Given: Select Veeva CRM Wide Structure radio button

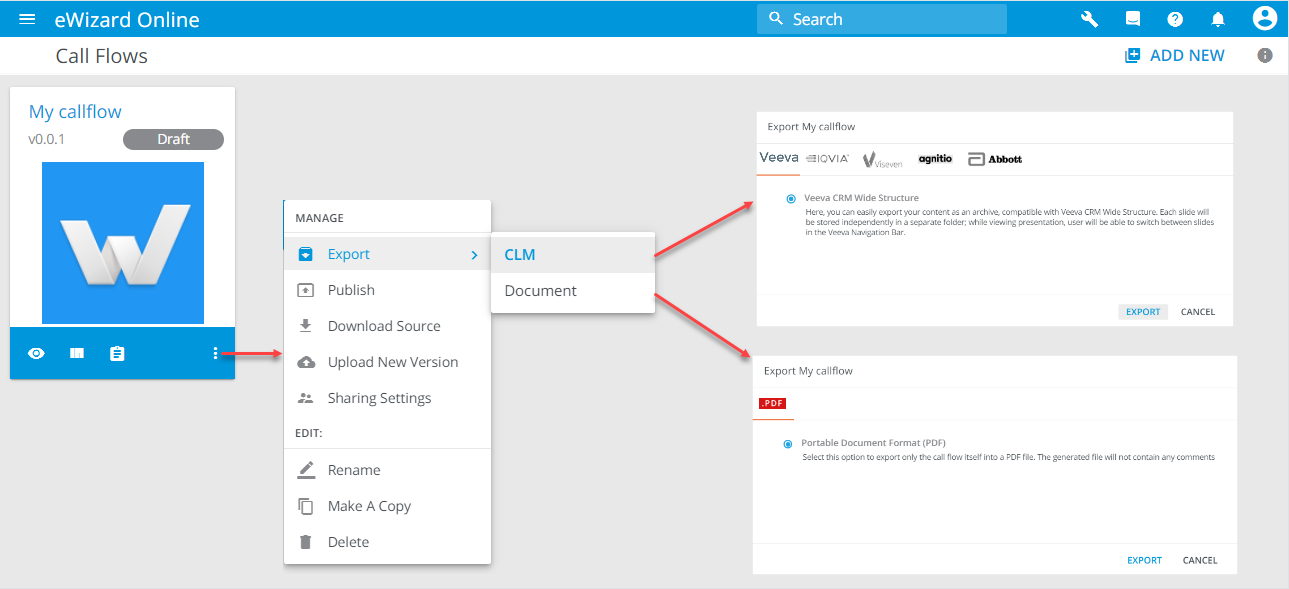Looking at the screenshot, I should [x=791, y=199].
